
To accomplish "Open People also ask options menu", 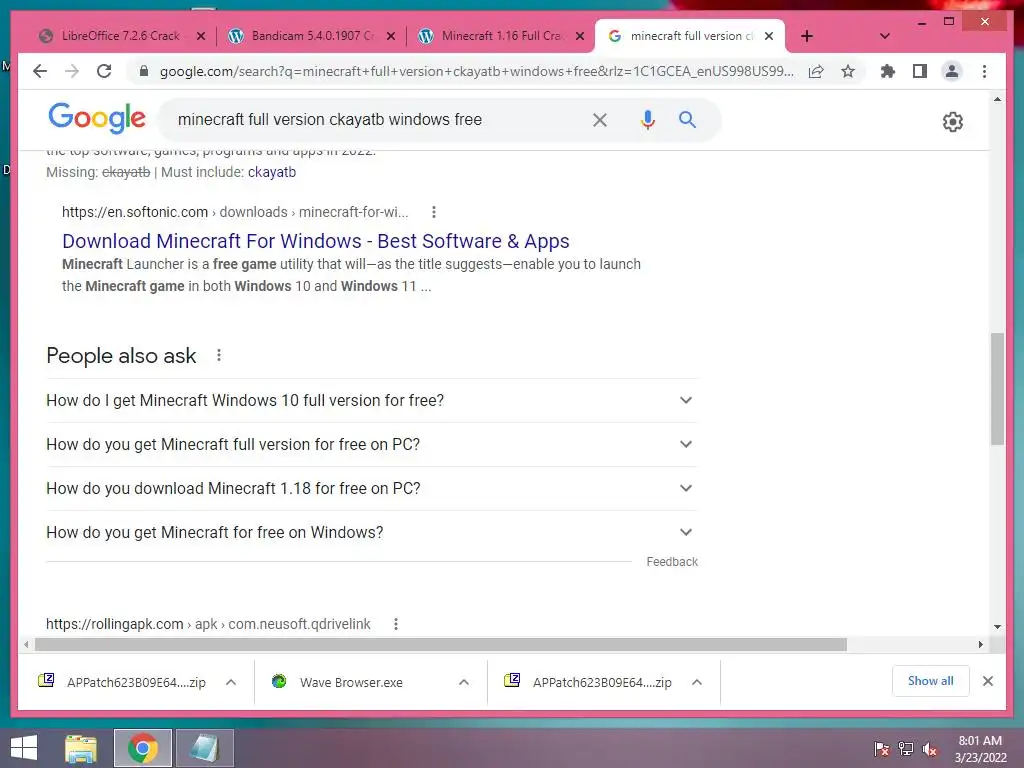I will pos(219,355).
